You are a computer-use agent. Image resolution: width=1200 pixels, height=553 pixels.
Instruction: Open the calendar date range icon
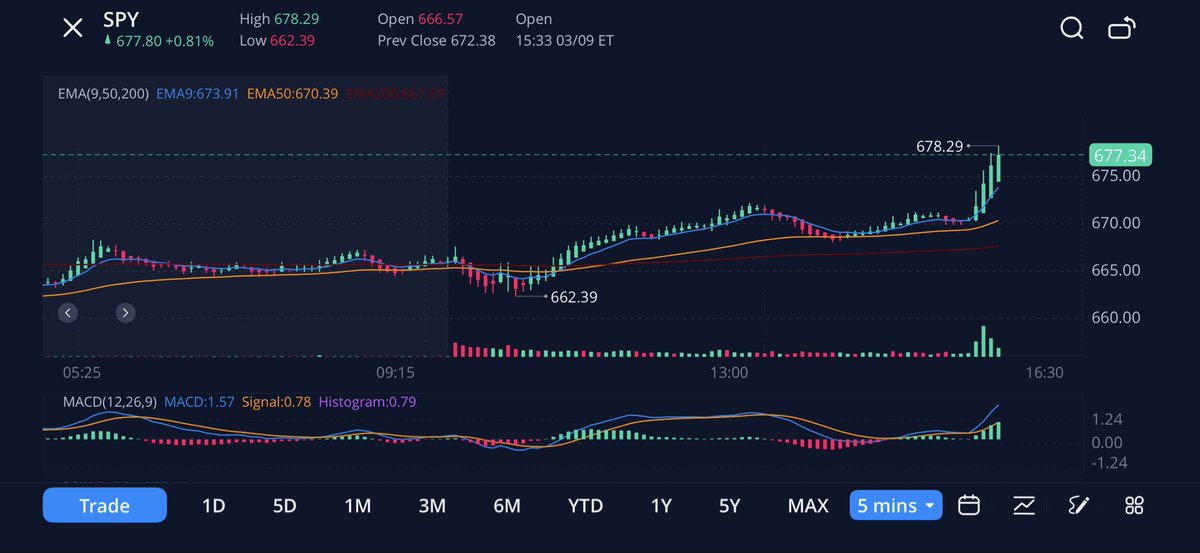(x=968, y=505)
